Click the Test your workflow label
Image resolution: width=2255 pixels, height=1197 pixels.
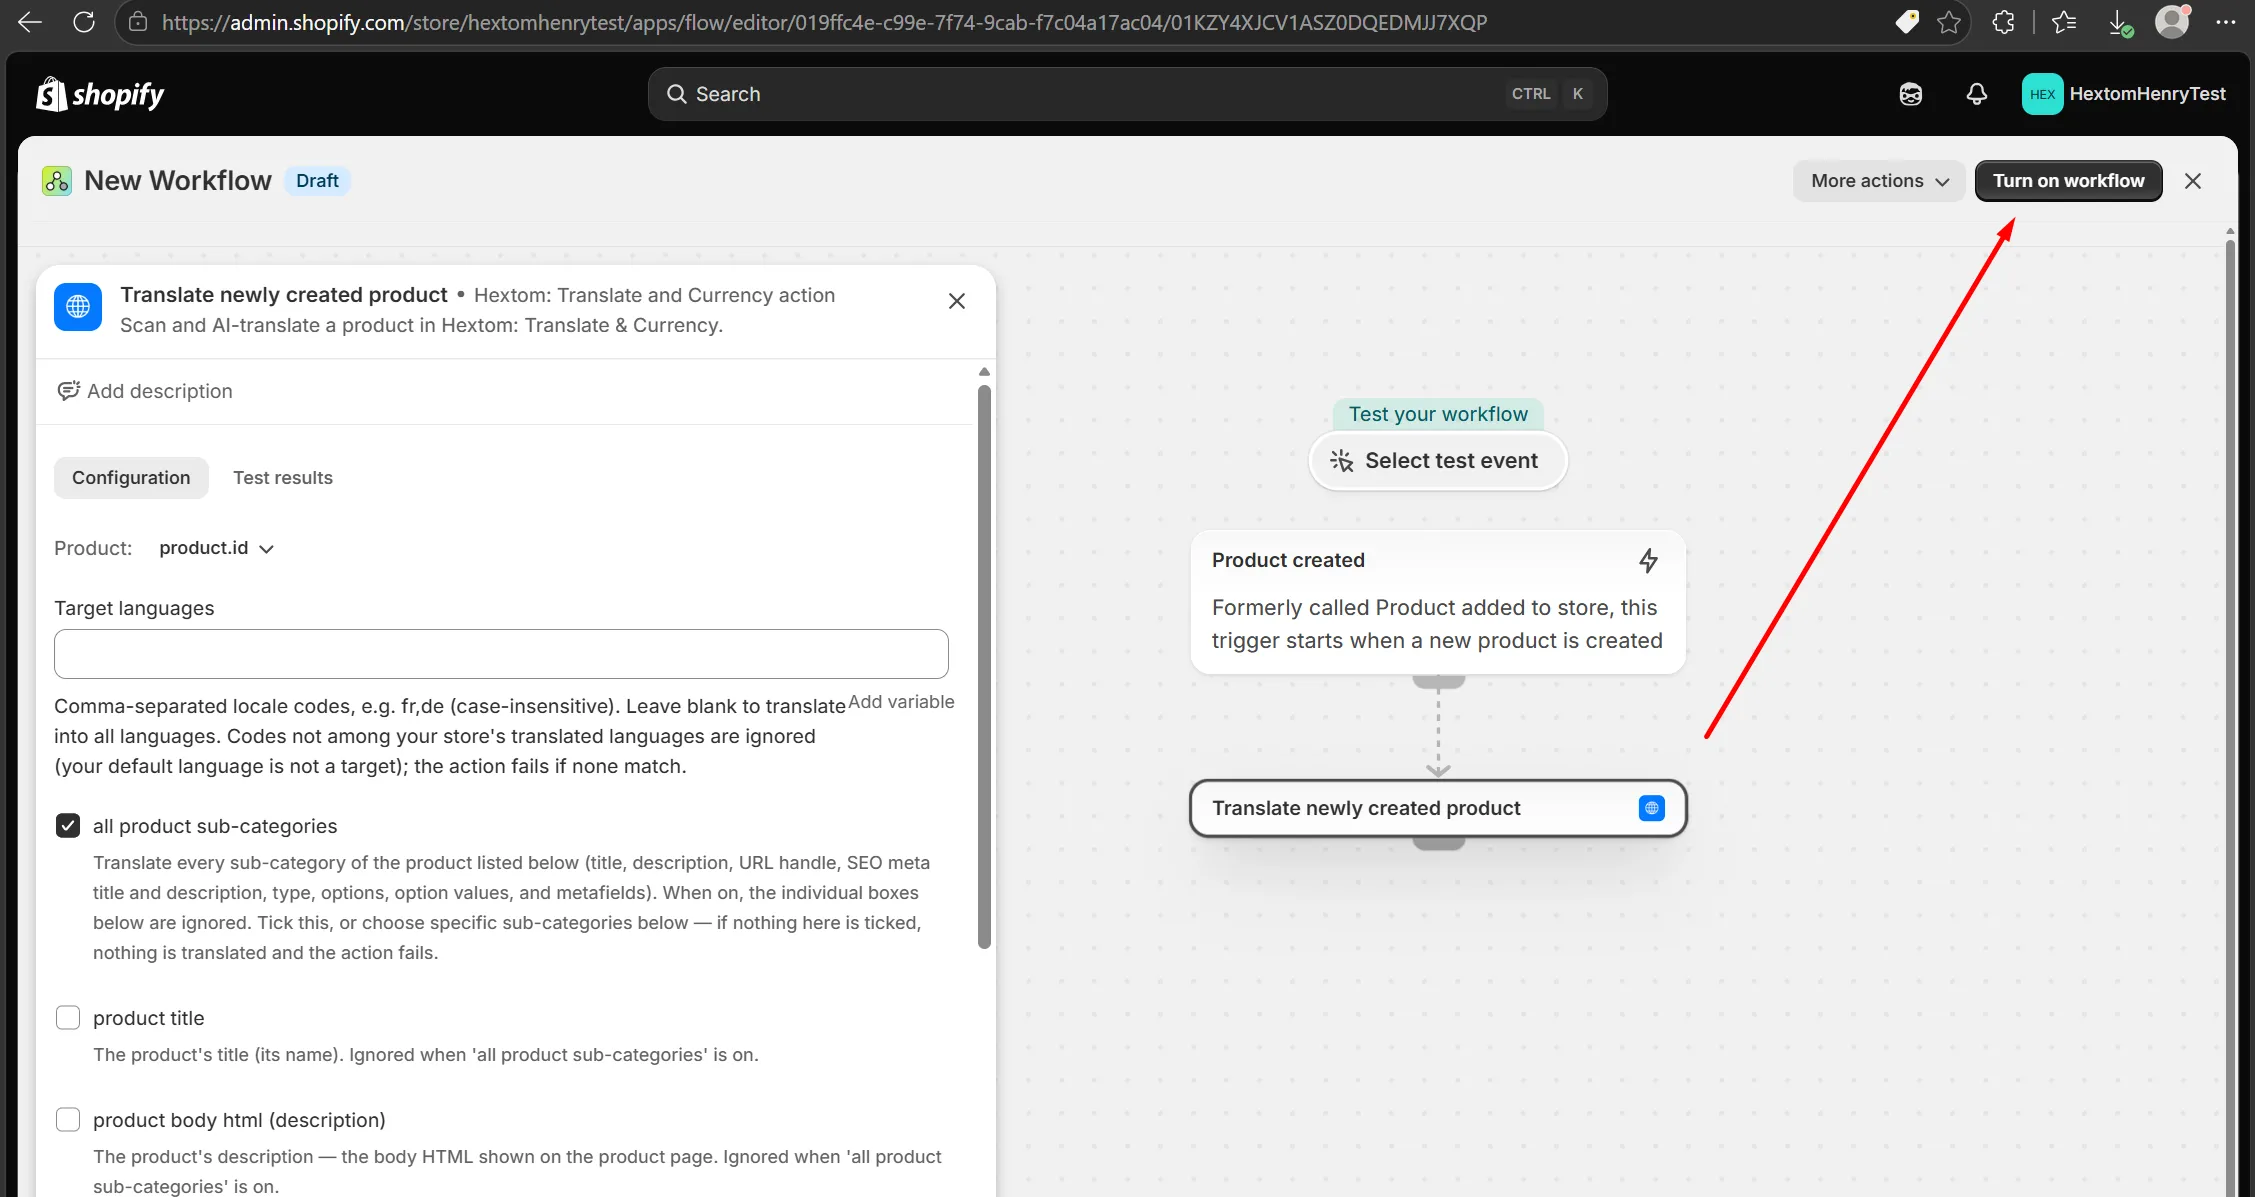tap(1438, 414)
